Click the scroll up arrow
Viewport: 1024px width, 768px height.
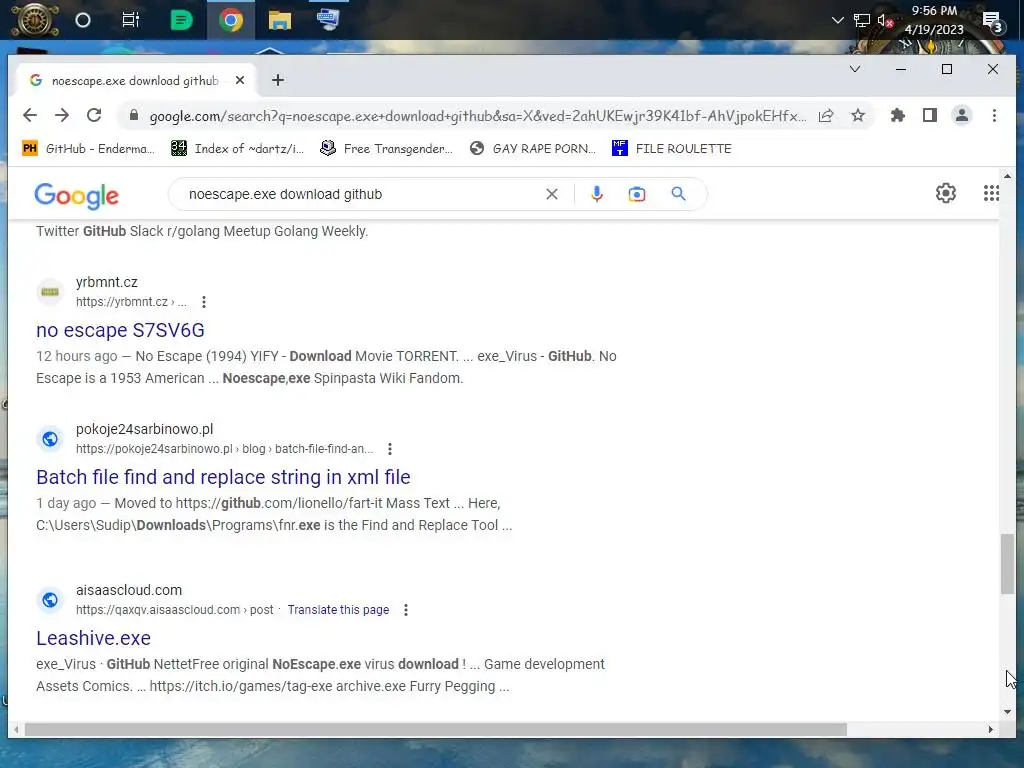1007,176
